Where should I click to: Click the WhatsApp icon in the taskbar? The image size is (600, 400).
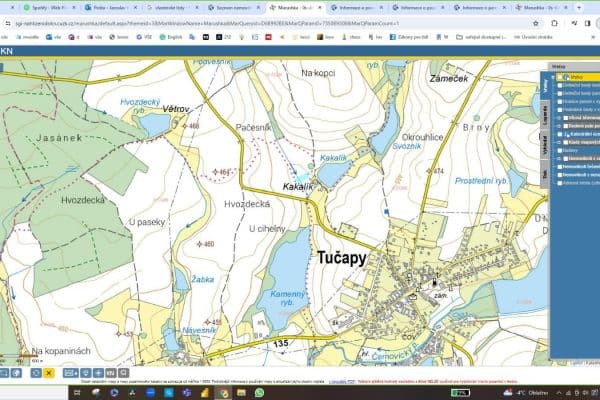pyautogui.click(x=259, y=393)
